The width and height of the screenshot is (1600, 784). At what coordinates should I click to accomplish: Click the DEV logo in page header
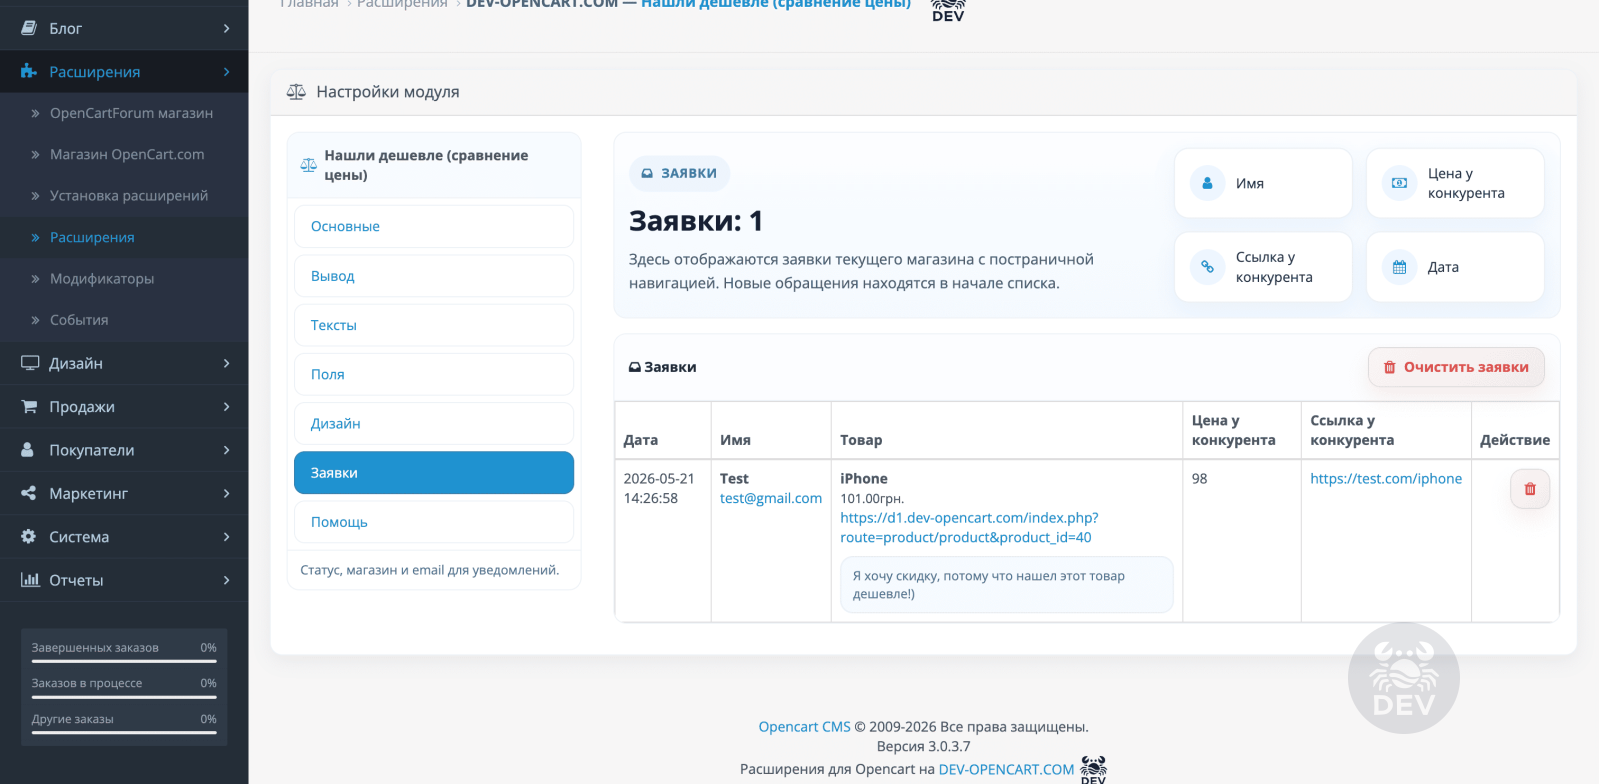point(948,10)
